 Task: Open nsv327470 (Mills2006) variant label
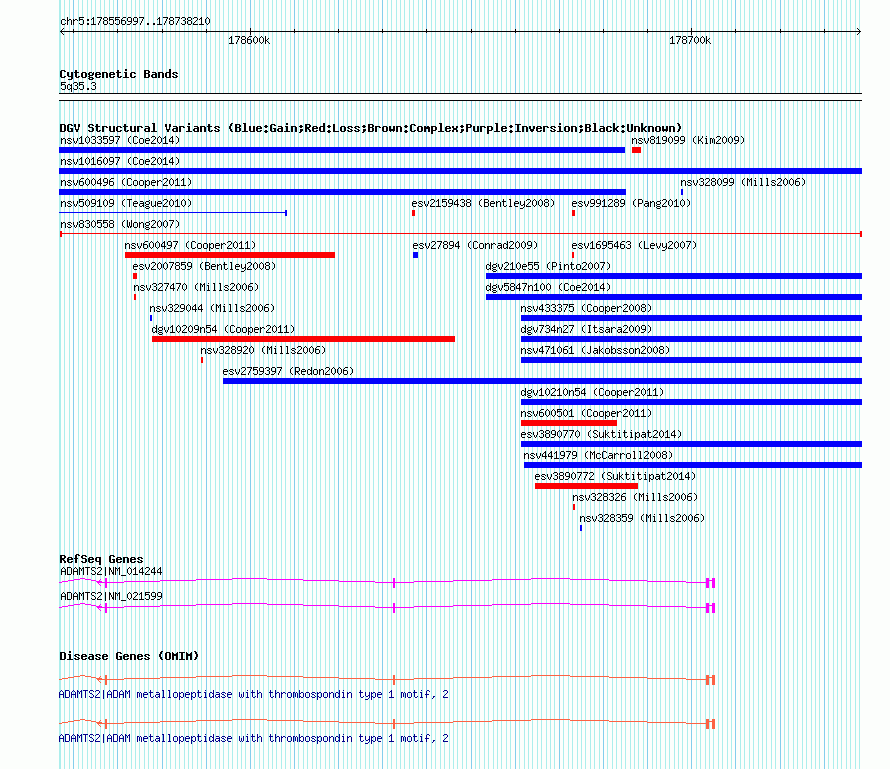(196, 287)
